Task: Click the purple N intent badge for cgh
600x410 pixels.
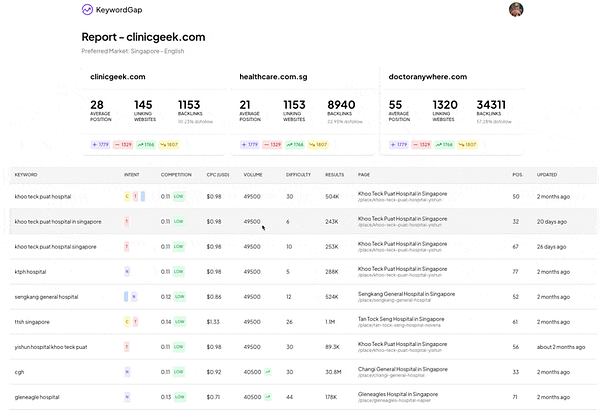Action: pos(127,372)
